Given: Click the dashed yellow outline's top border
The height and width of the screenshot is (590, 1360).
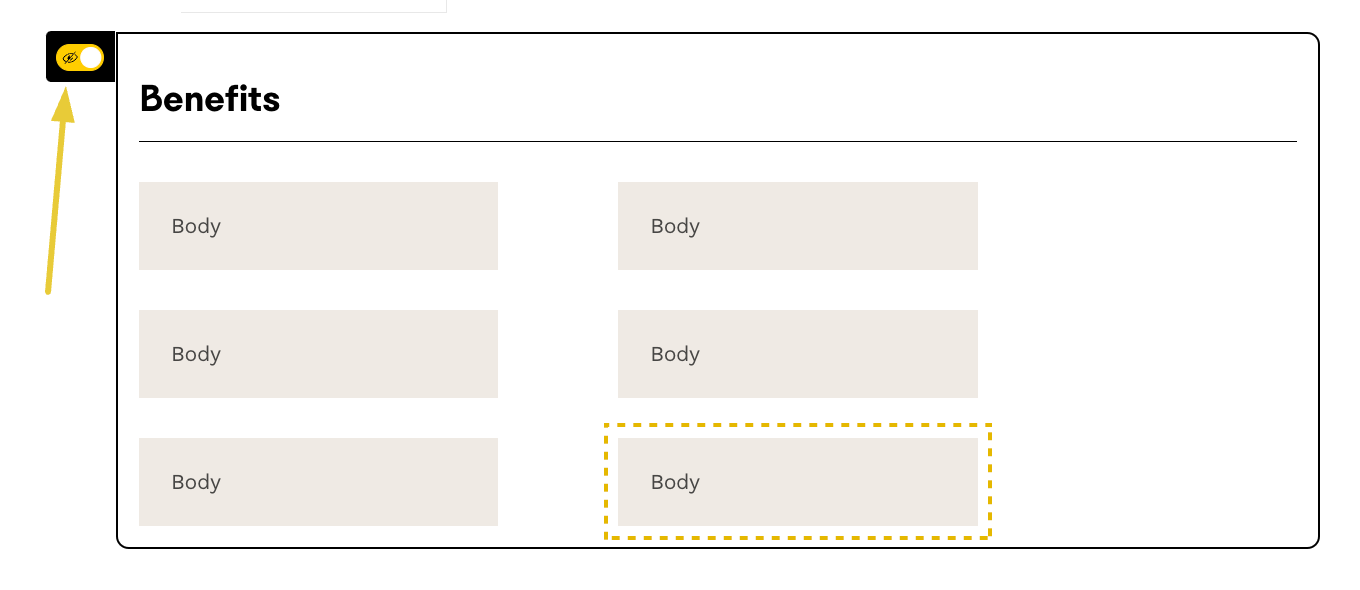Looking at the screenshot, I should coord(797,426).
